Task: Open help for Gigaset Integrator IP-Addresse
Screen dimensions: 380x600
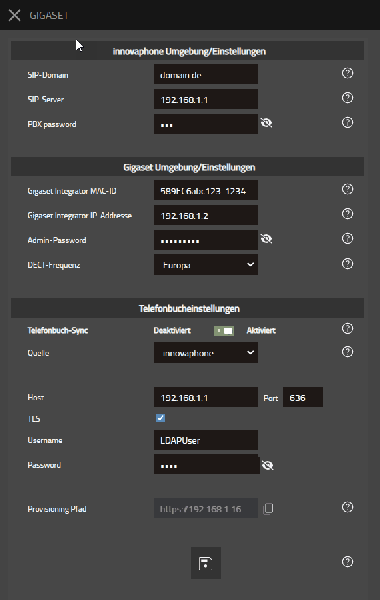Action: coord(347,214)
